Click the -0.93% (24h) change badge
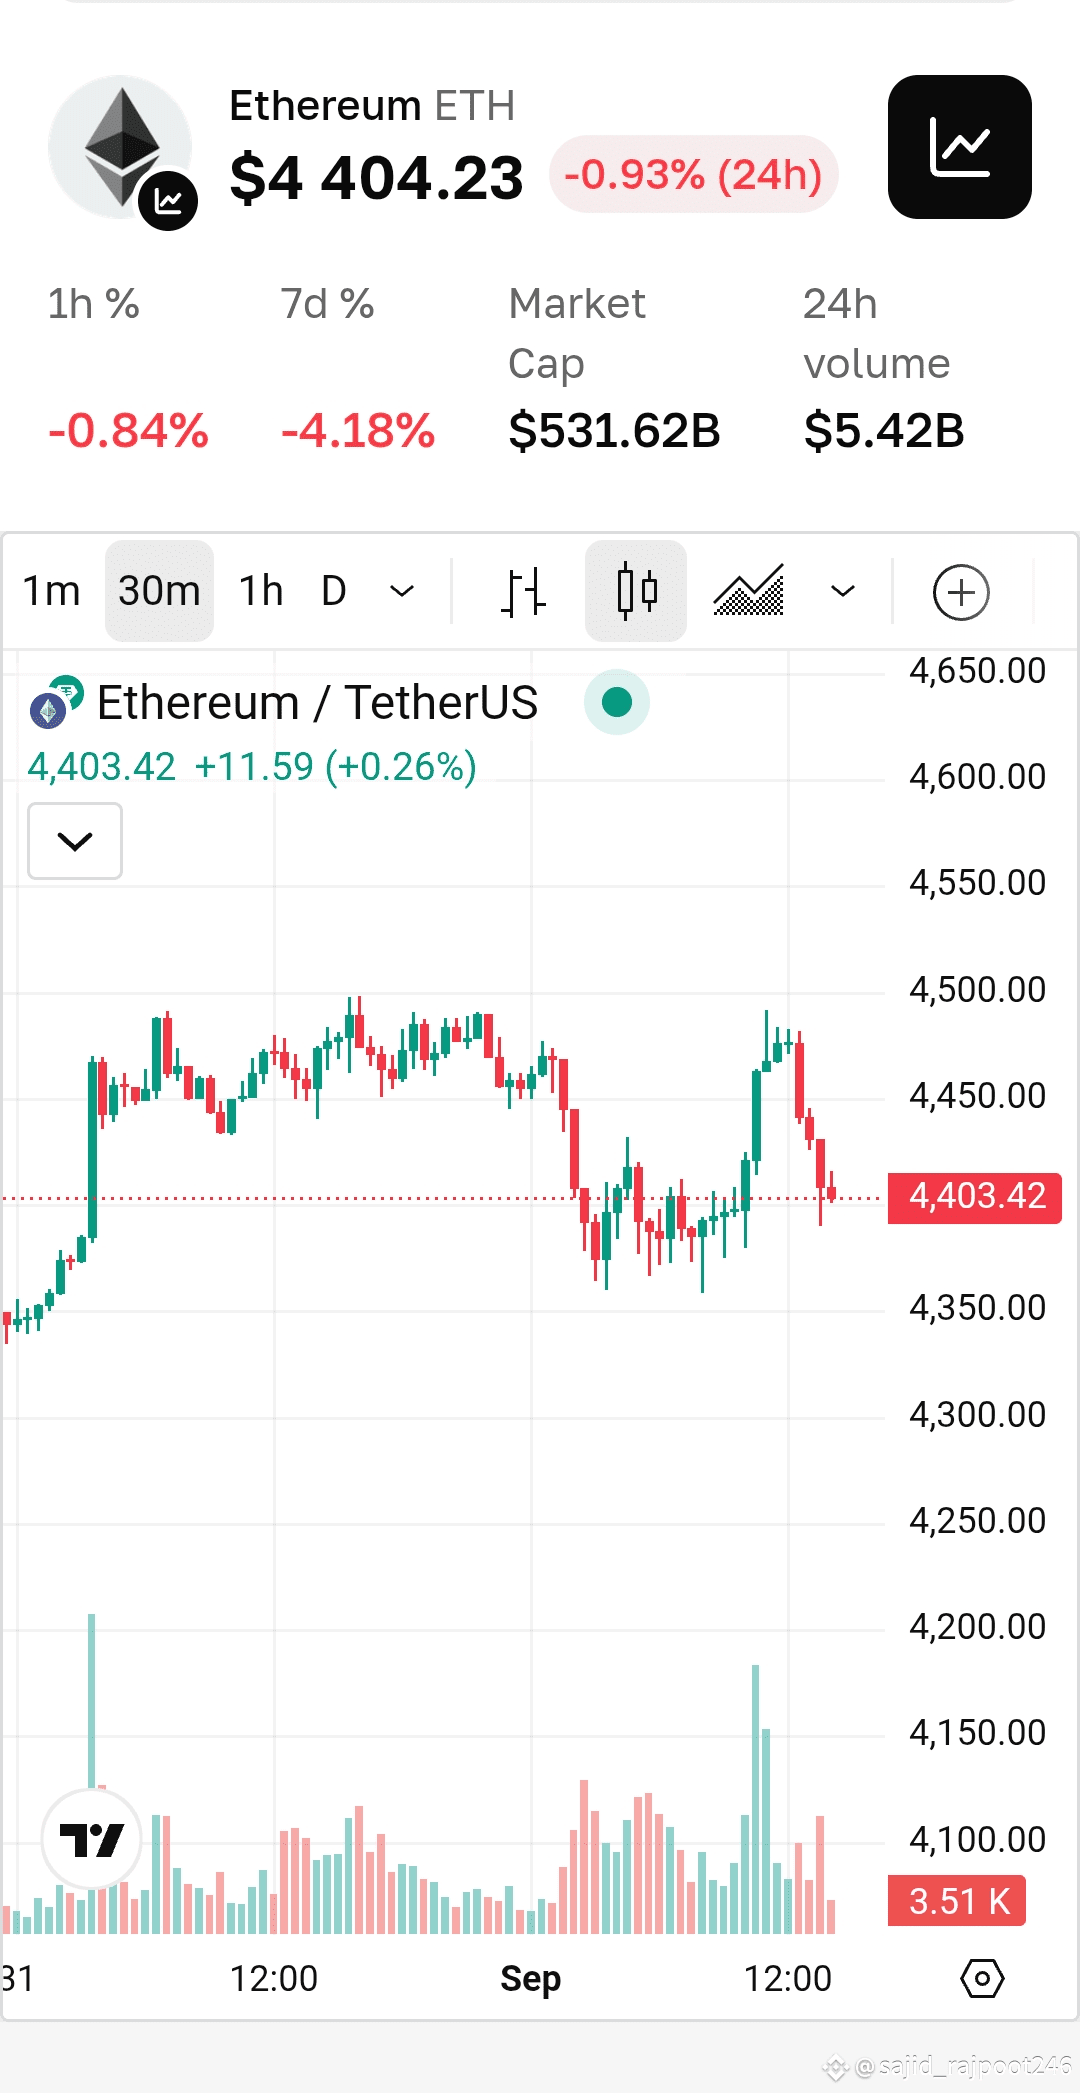This screenshot has height=2093, width=1080. [693, 175]
